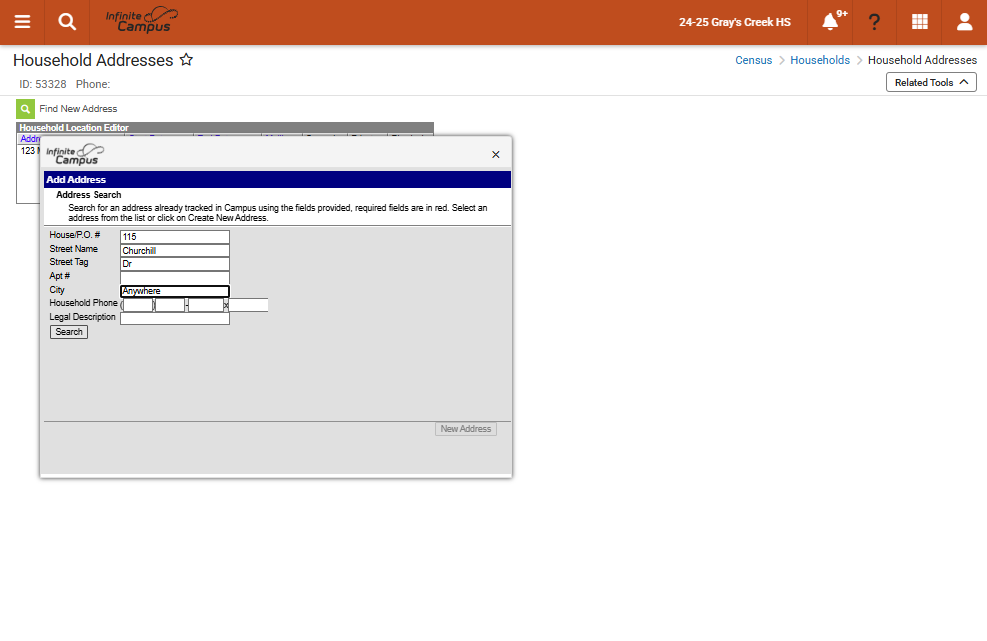Click the New Address button
This screenshot has height=641, width=987.
(465, 429)
